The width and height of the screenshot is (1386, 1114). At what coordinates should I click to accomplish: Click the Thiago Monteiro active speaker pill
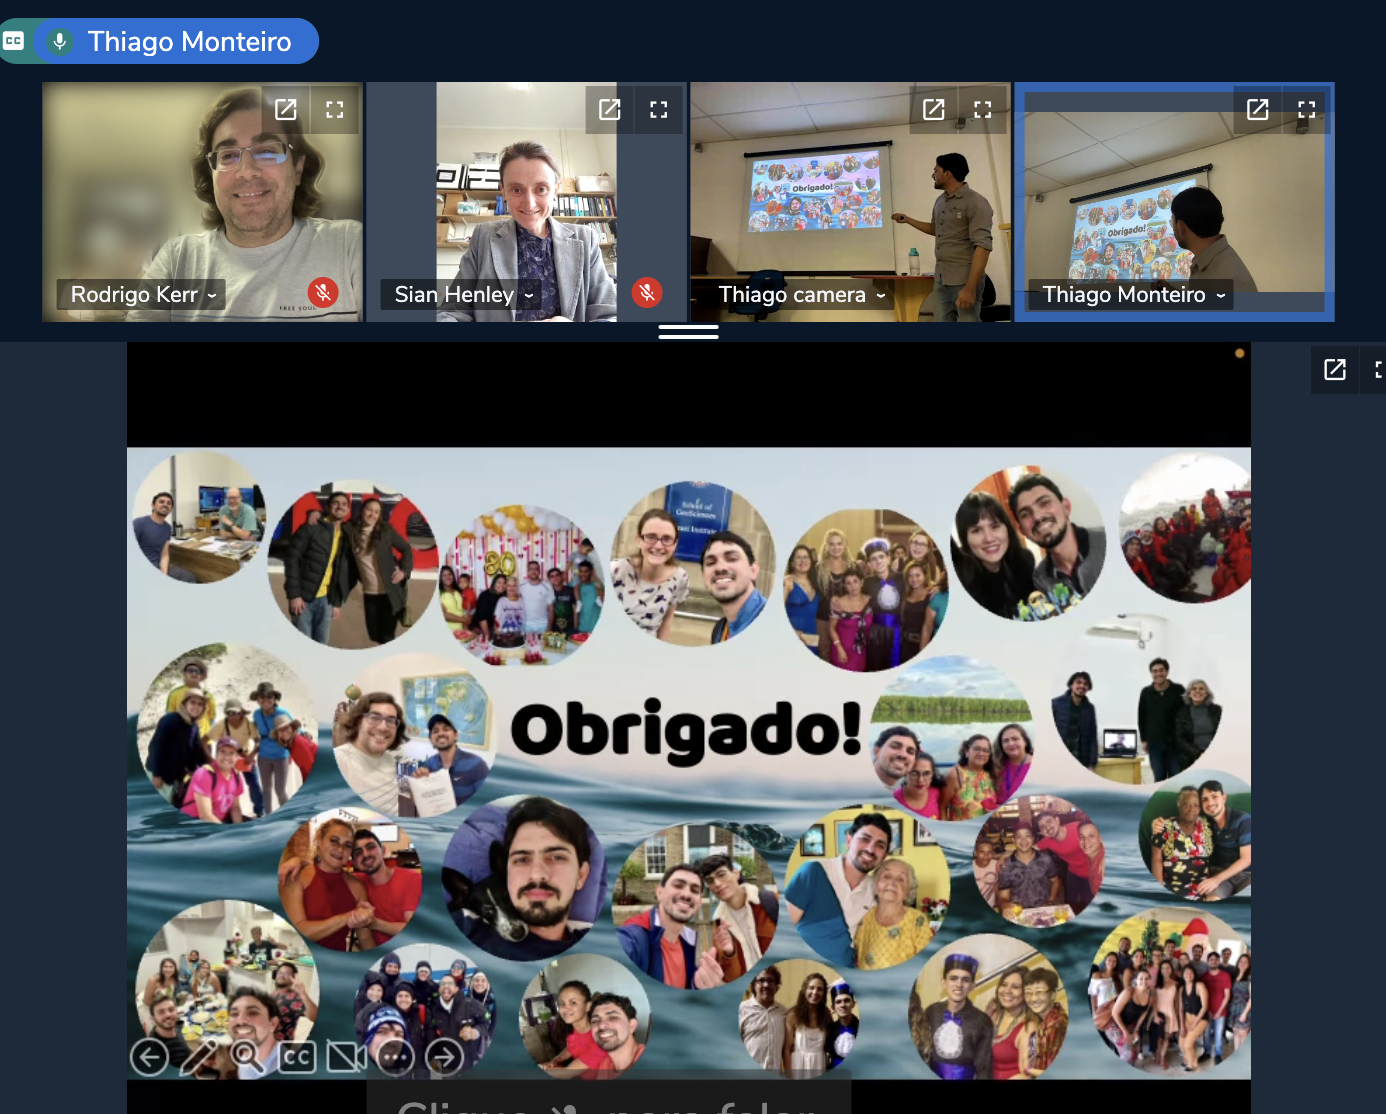pos(177,41)
